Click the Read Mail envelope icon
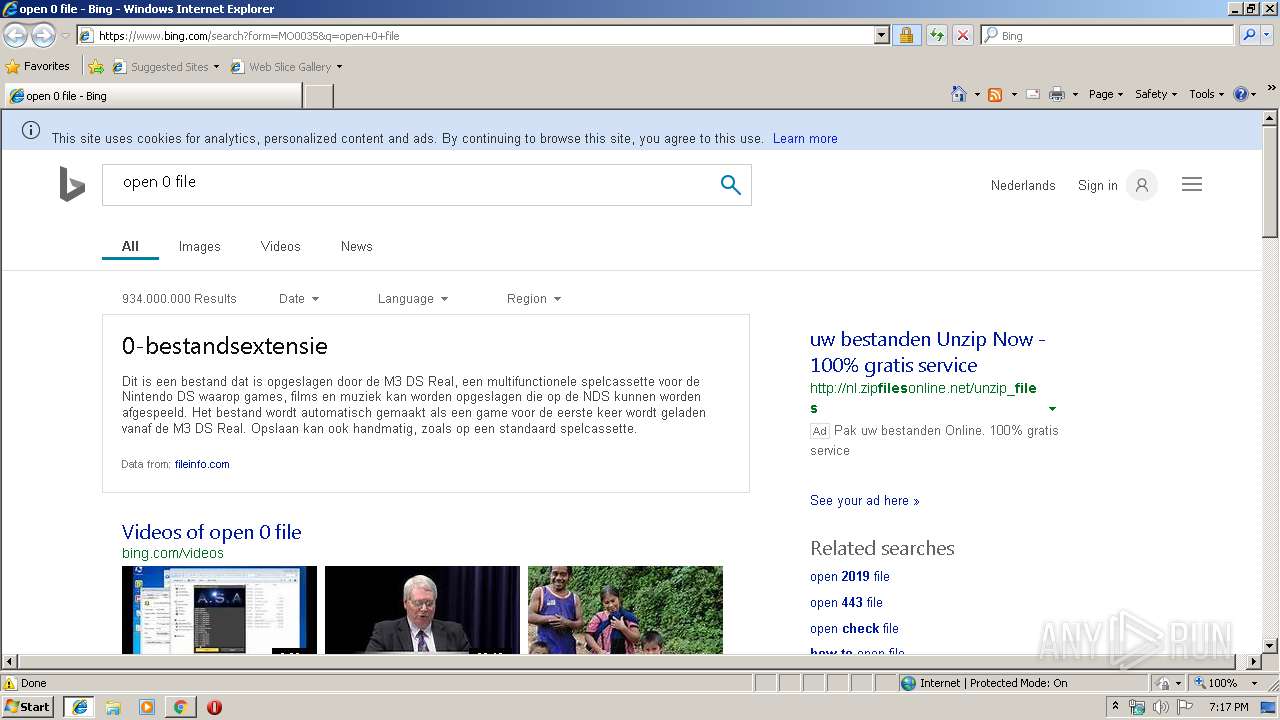The image size is (1280, 720). tap(1033, 94)
